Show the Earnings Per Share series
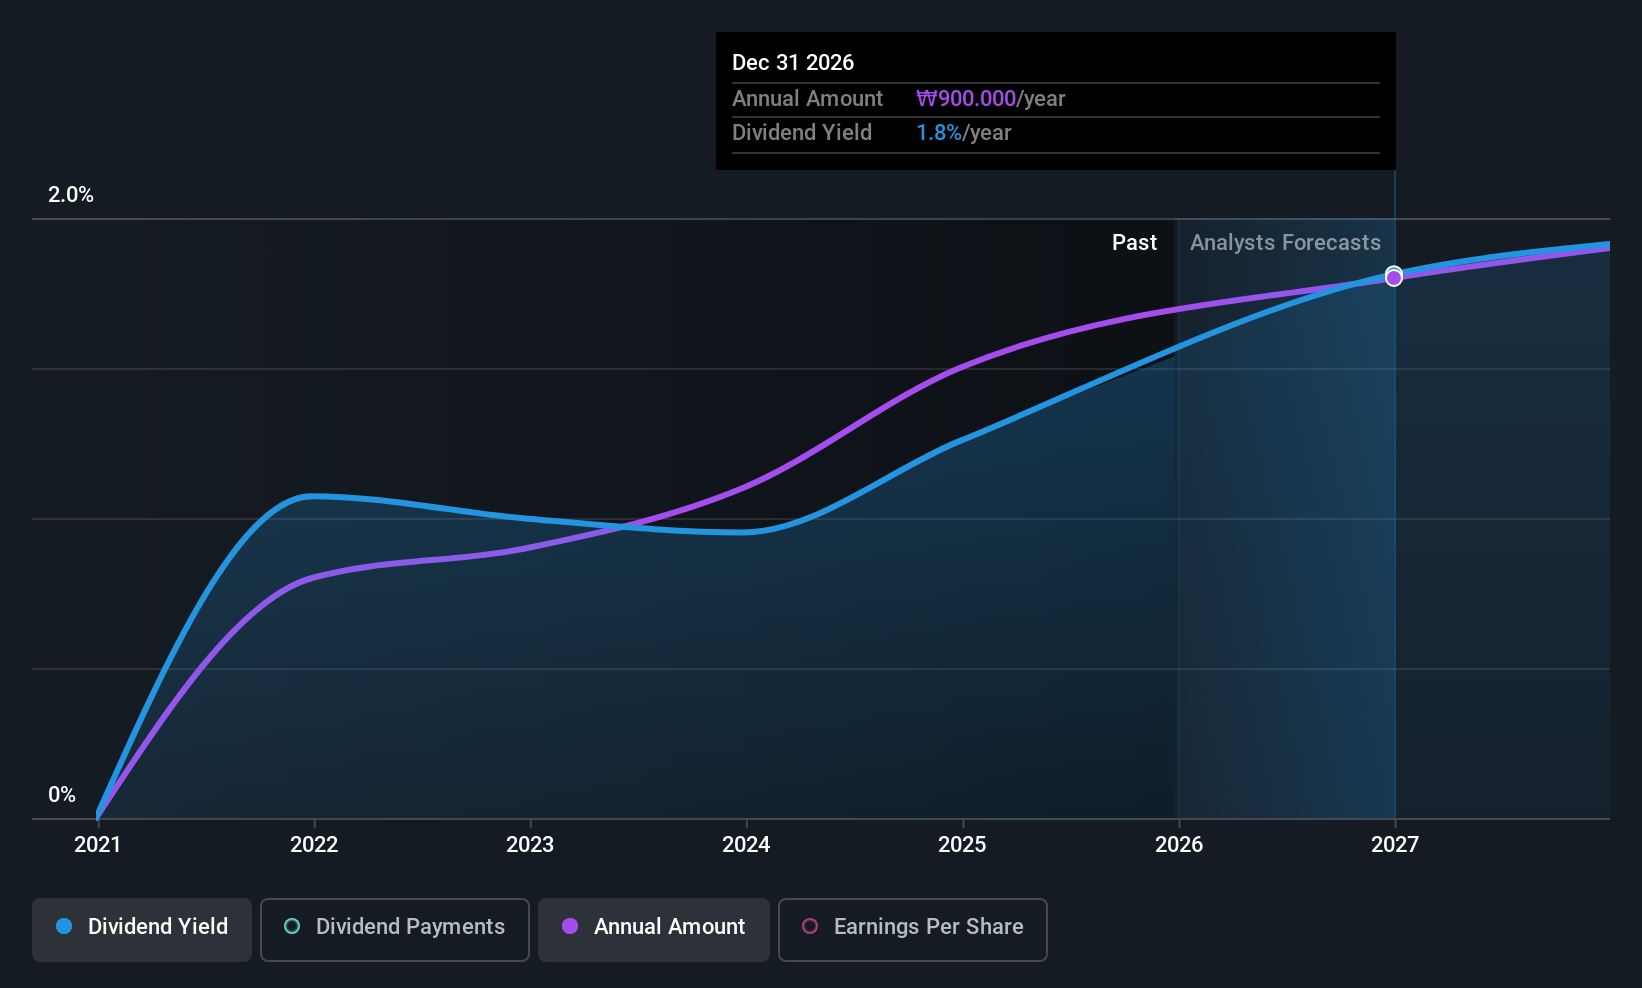Viewport: 1642px width, 988px height. pyautogui.click(x=913, y=929)
